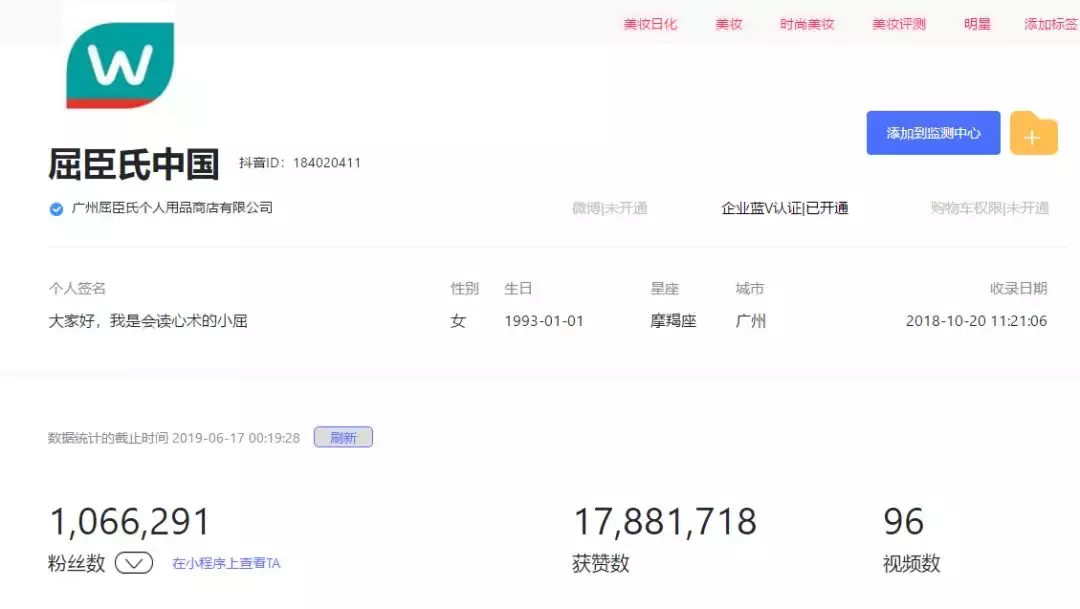
Task: Click the 抖音ID 184020411 text
Action: (300, 163)
